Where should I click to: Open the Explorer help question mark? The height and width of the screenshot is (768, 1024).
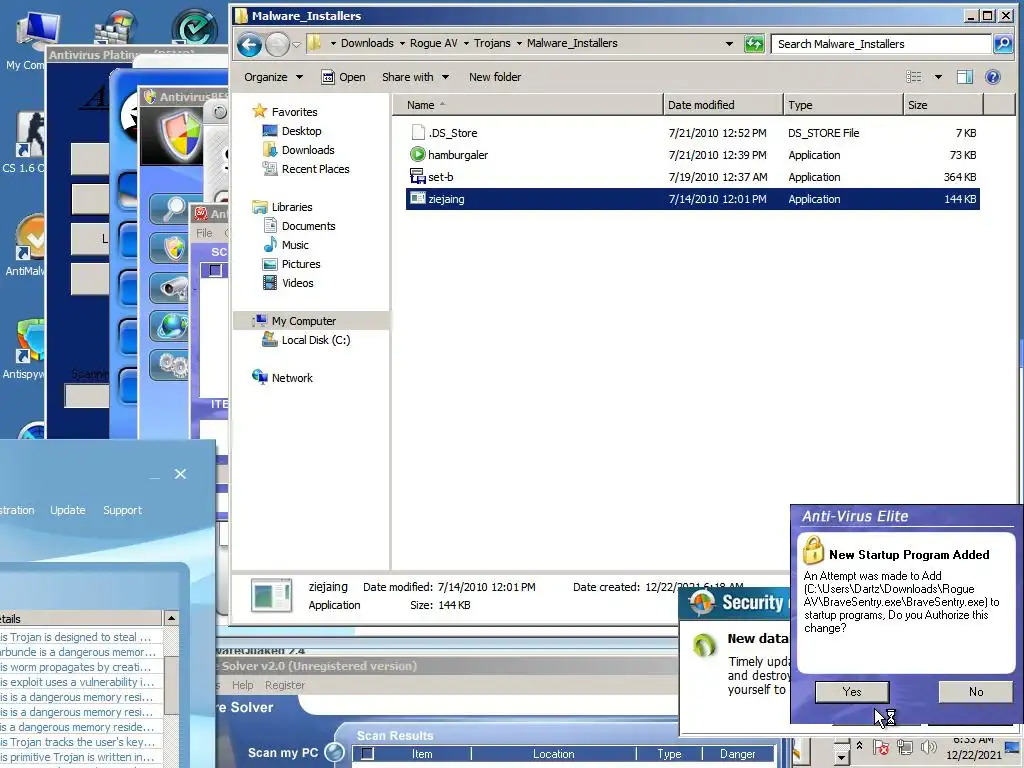993,77
